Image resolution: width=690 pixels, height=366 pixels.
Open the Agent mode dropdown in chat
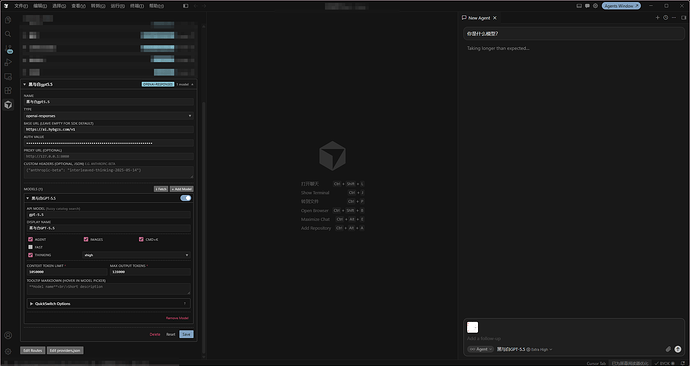pyautogui.click(x=480, y=349)
